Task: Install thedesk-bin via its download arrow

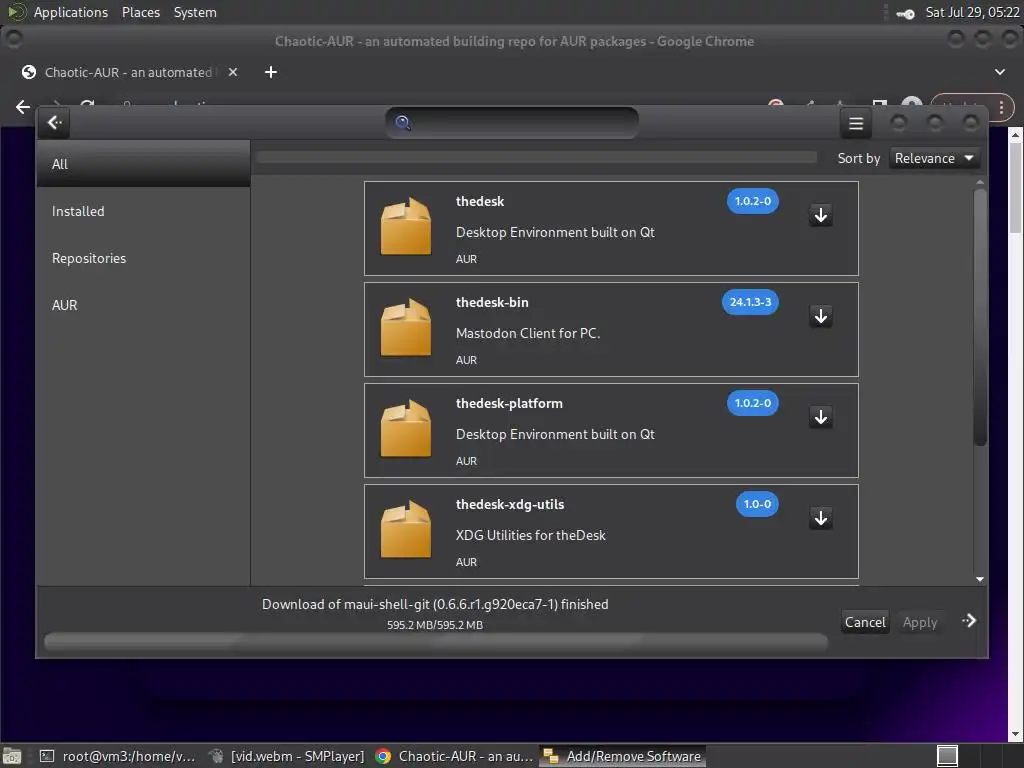Action: (821, 316)
